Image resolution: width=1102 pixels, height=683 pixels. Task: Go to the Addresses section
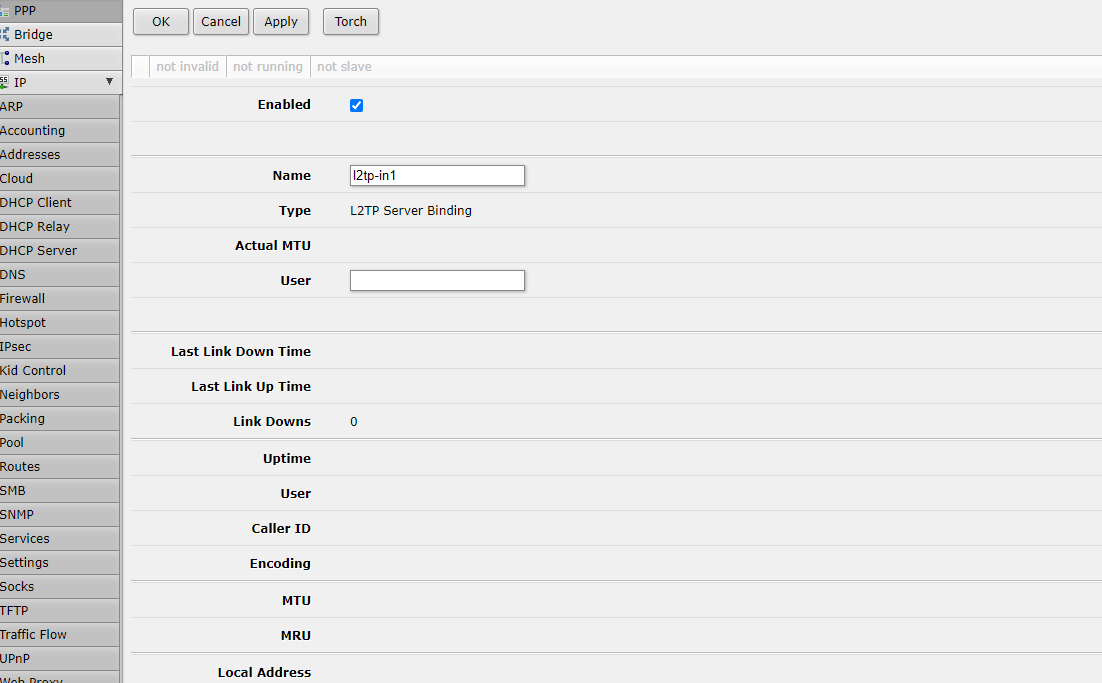tap(30, 154)
